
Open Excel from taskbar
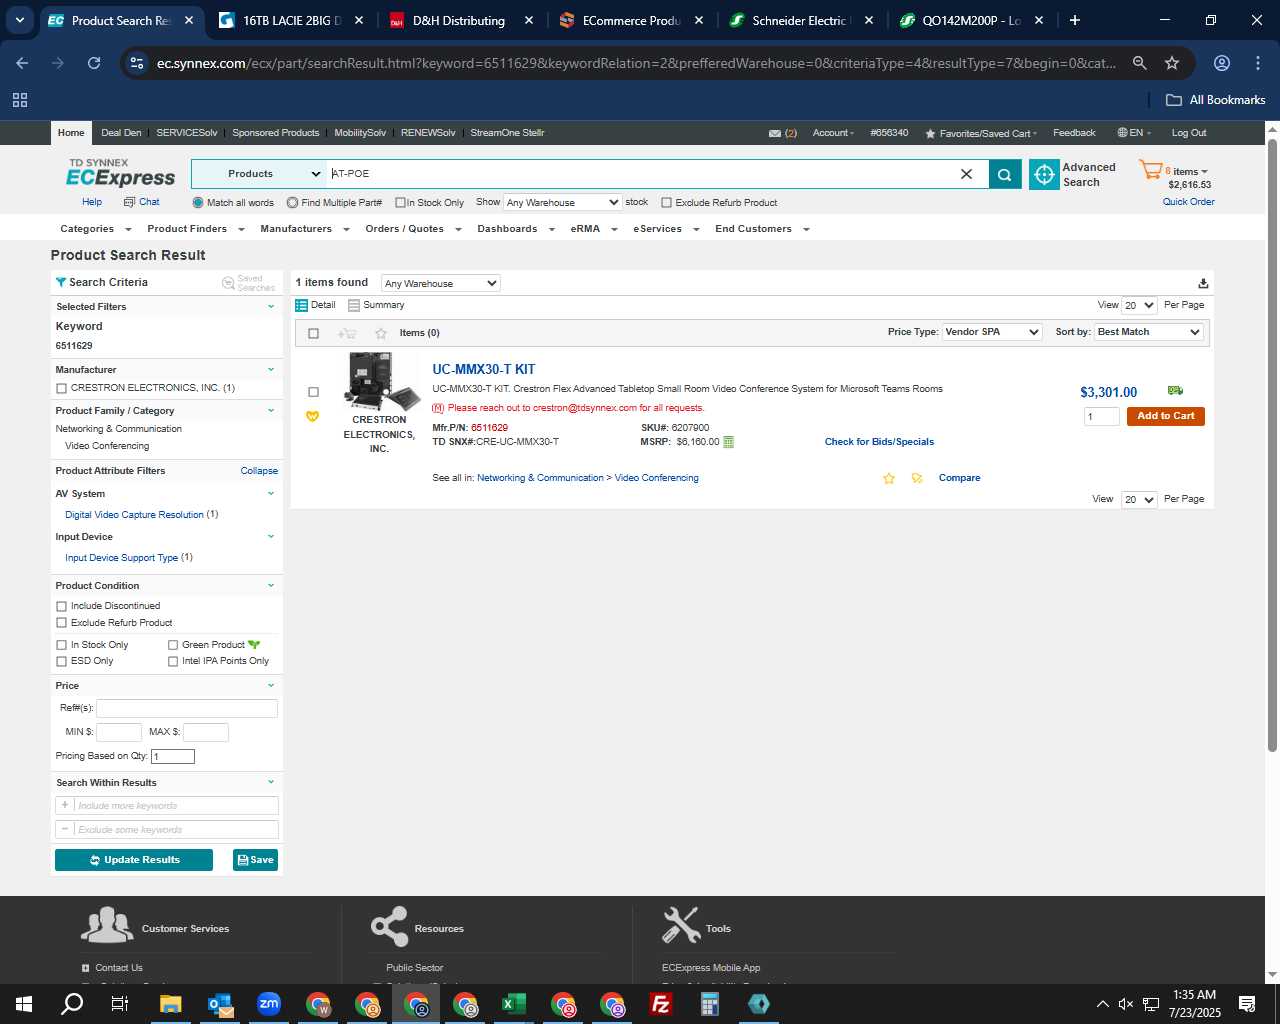[x=513, y=1004]
